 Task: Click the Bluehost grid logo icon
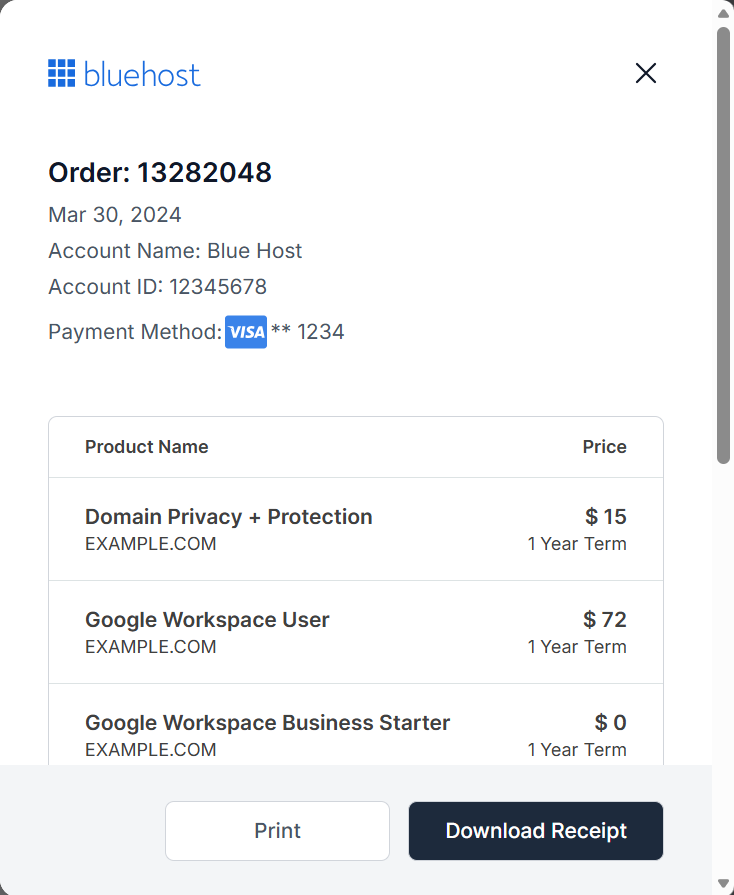pyautogui.click(x=61, y=72)
